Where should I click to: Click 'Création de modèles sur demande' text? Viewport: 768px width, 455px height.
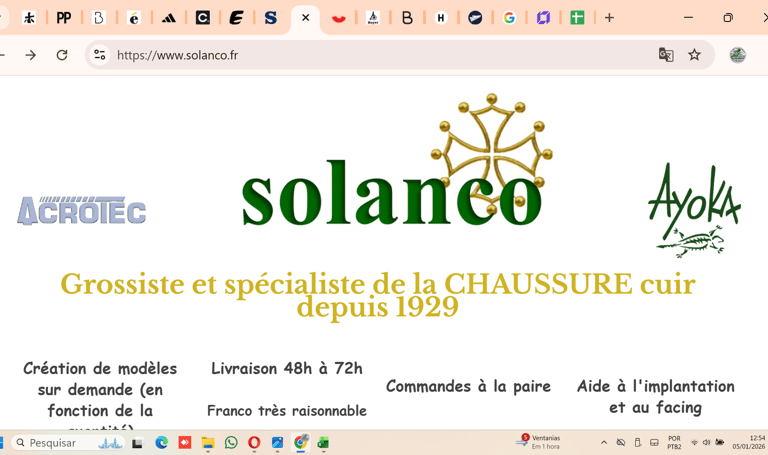click(100, 395)
